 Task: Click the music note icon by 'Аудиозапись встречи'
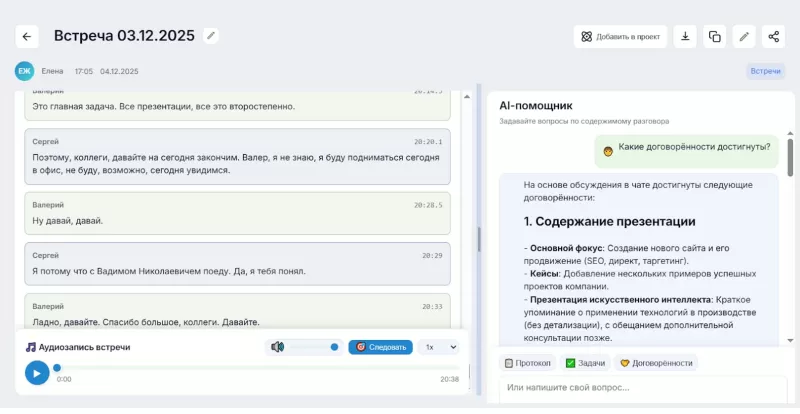coord(31,347)
